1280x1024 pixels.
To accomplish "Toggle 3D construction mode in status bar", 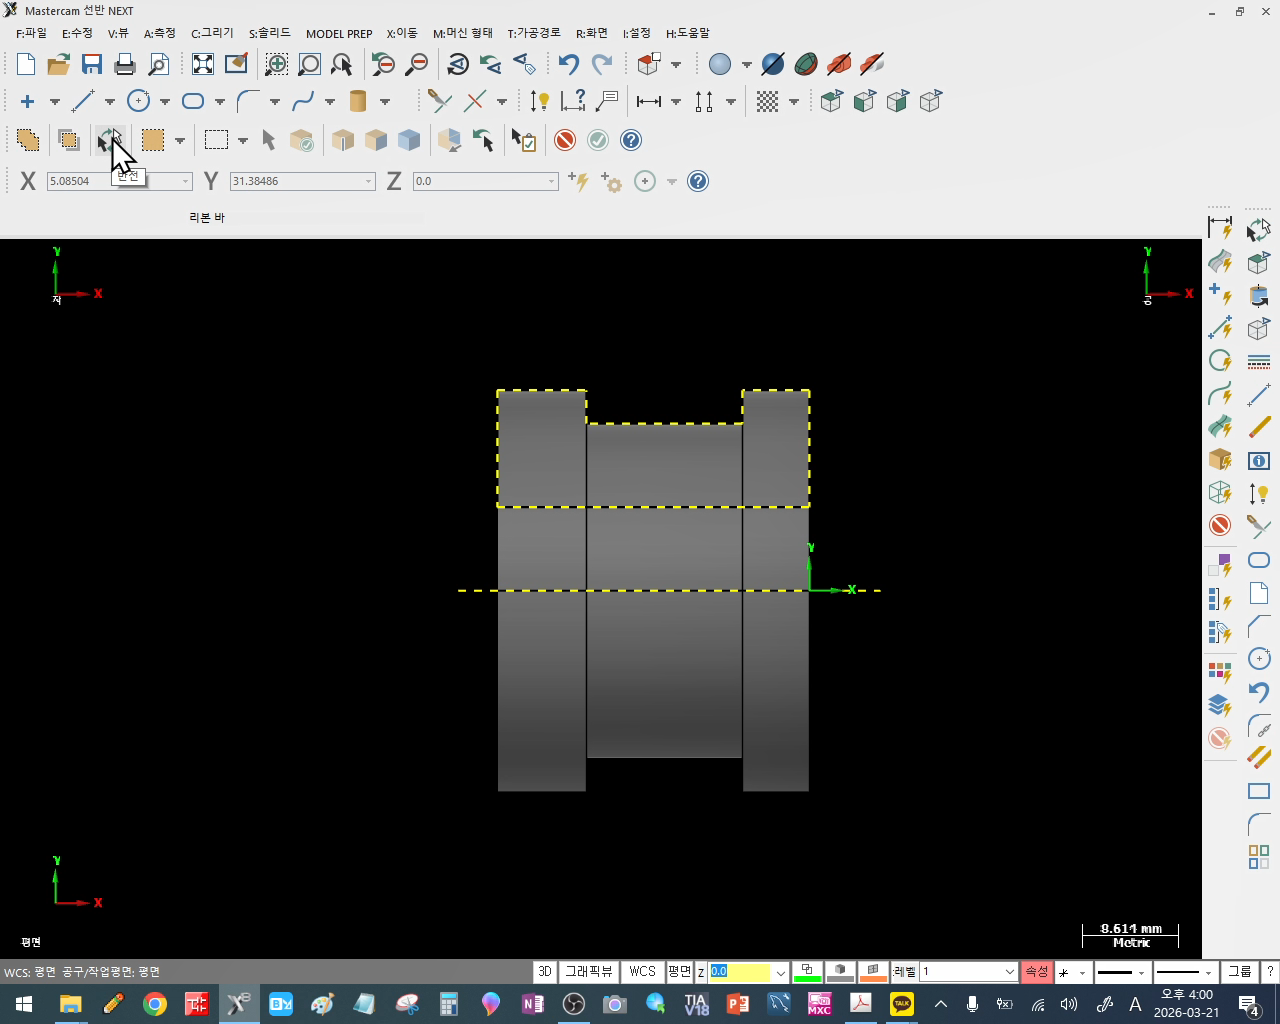I will 545,972.
